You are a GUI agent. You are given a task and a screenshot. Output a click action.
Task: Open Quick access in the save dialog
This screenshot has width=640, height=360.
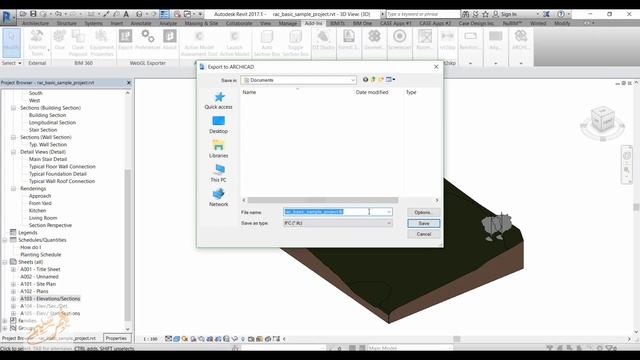tap(219, 101)
